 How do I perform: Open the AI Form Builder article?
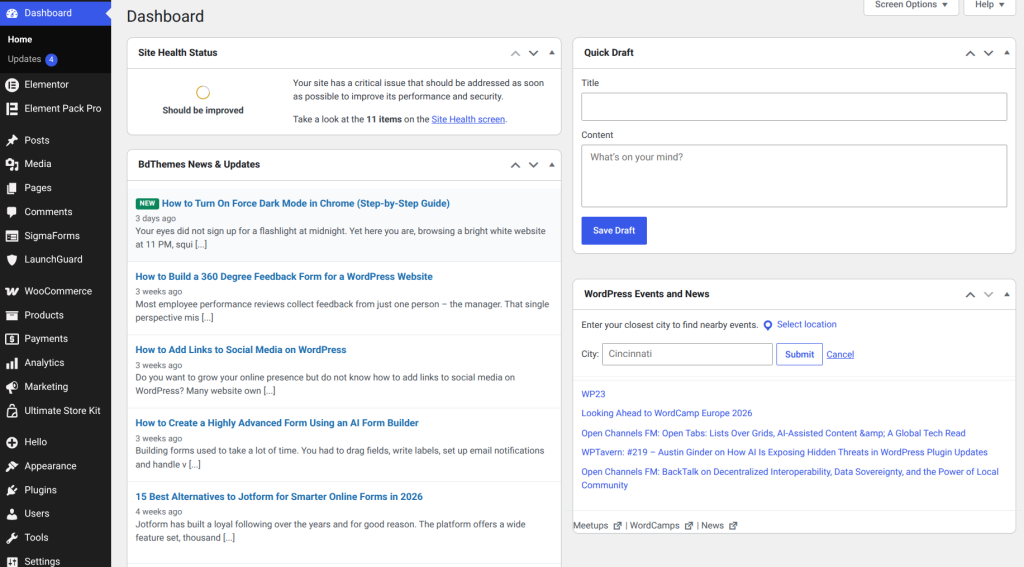277,423
